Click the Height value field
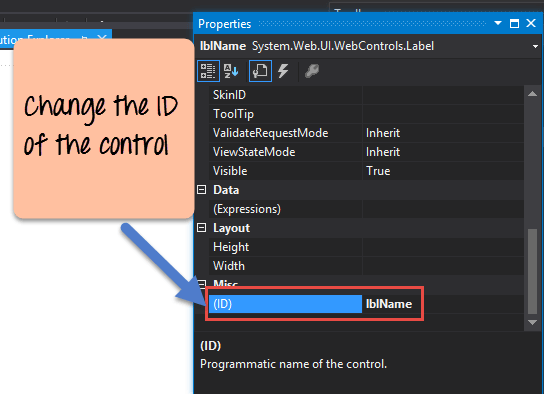 pos(443,247)
